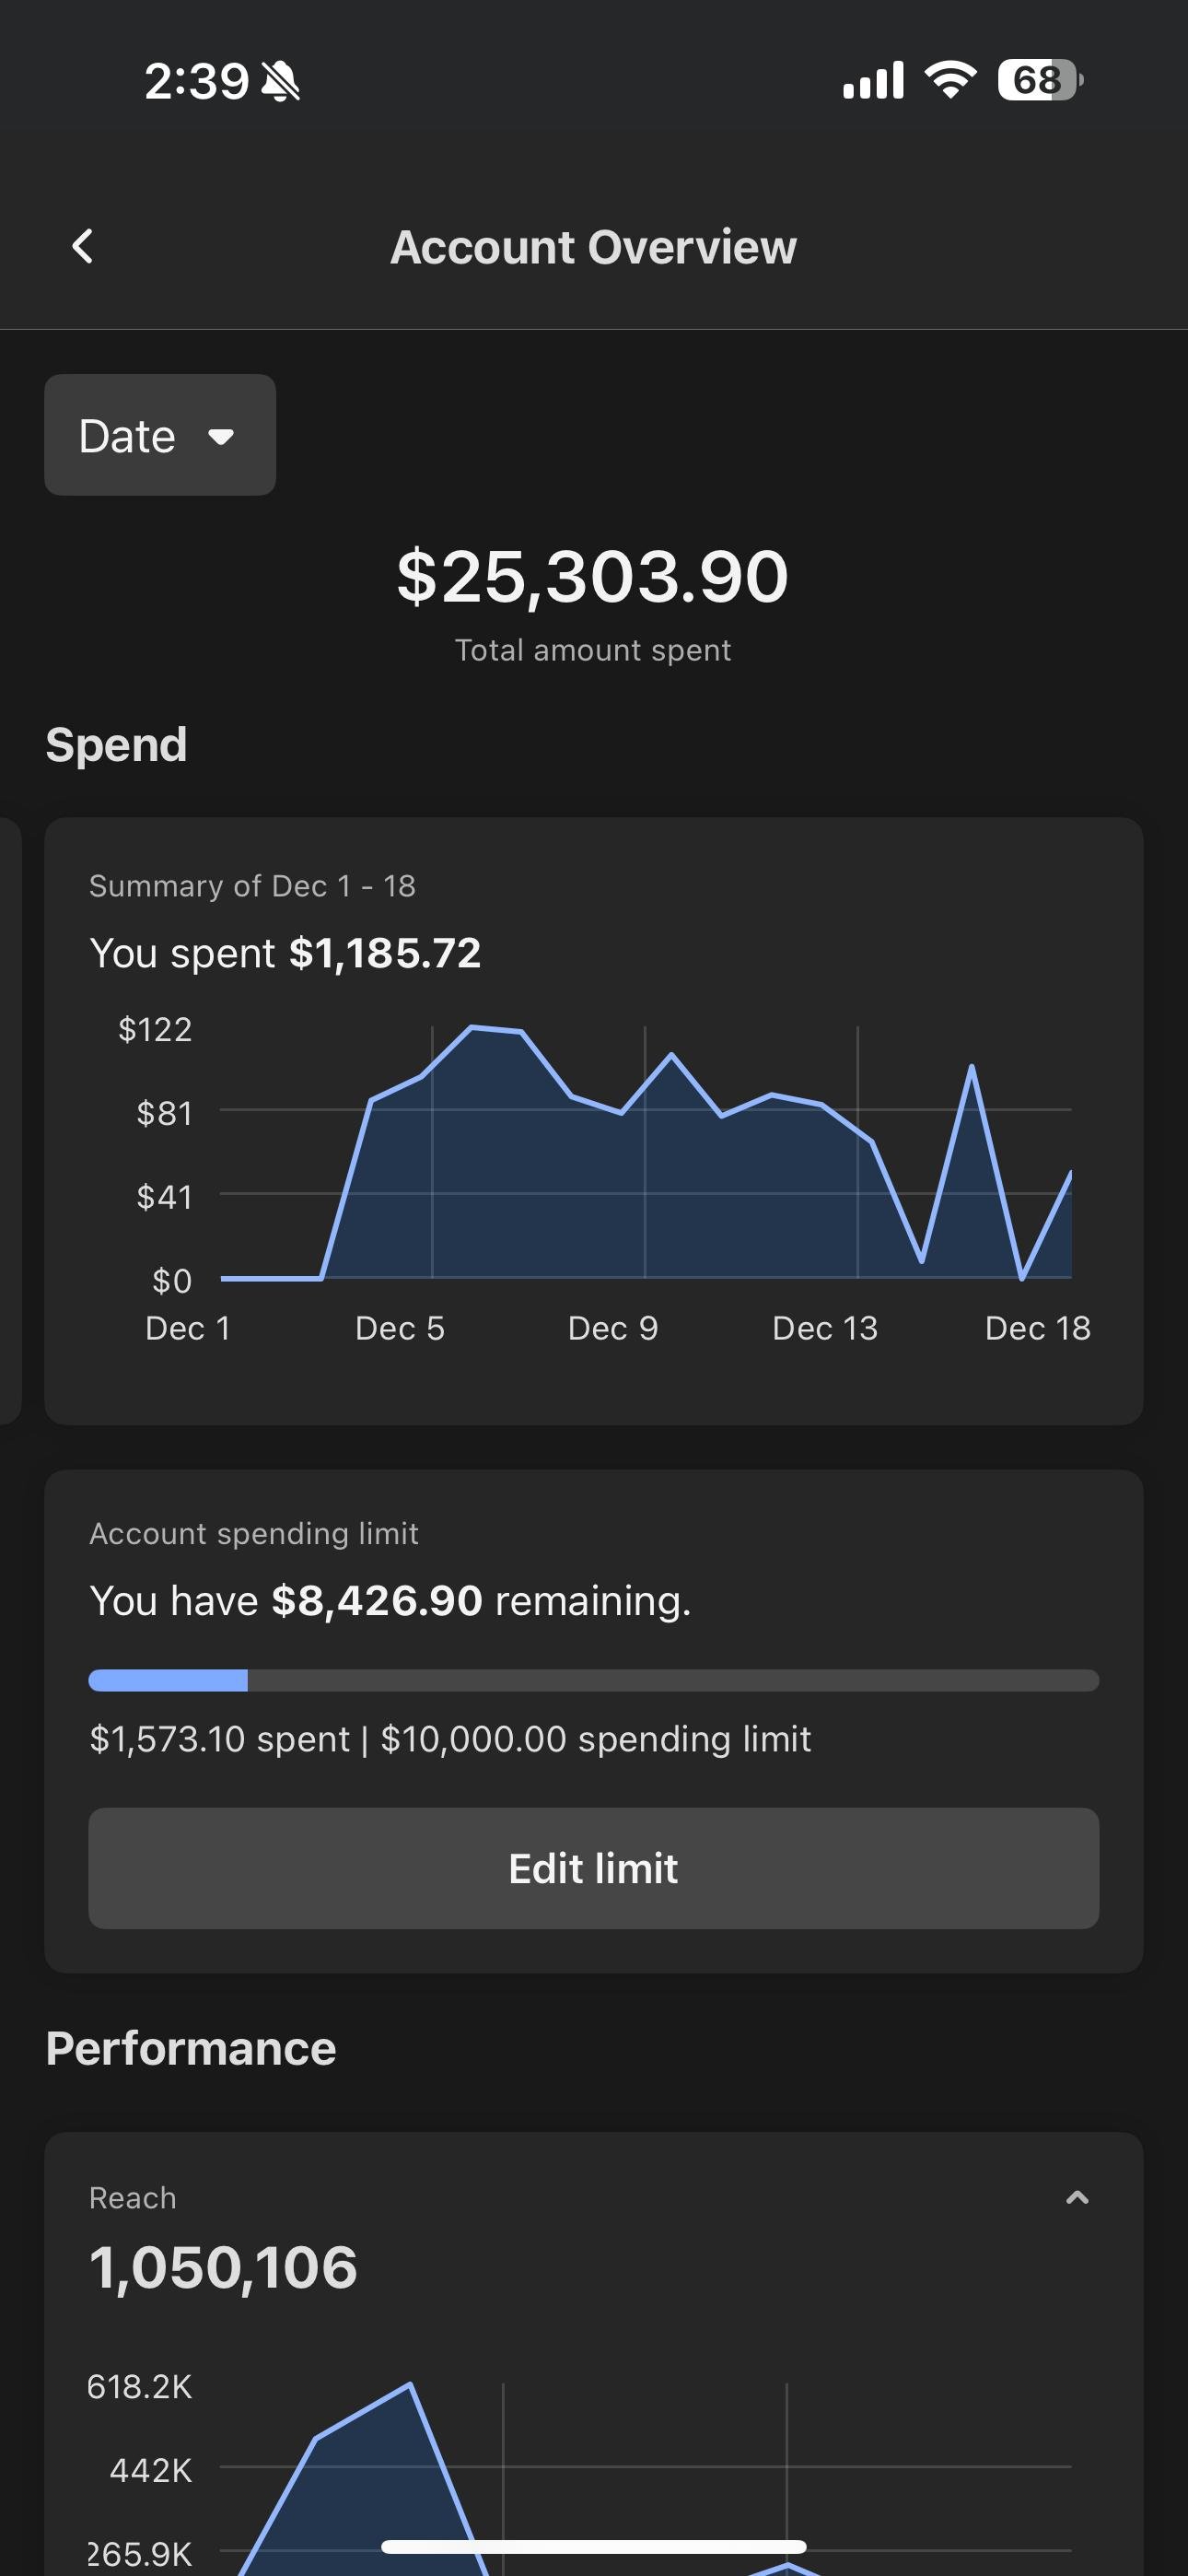Tap the $8,426.90 remaining text
Viewport: 1188px width, 2576px height.
tap(377, 1601)
